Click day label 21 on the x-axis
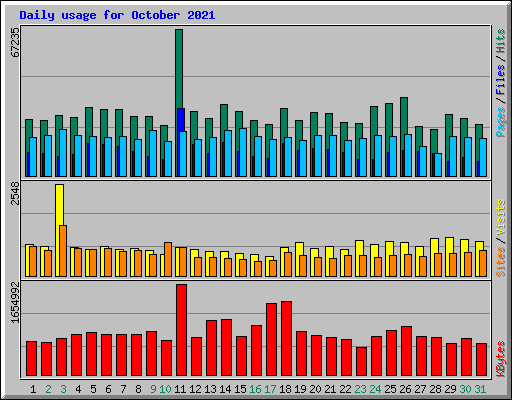The image size is (512, 400). 330,389
